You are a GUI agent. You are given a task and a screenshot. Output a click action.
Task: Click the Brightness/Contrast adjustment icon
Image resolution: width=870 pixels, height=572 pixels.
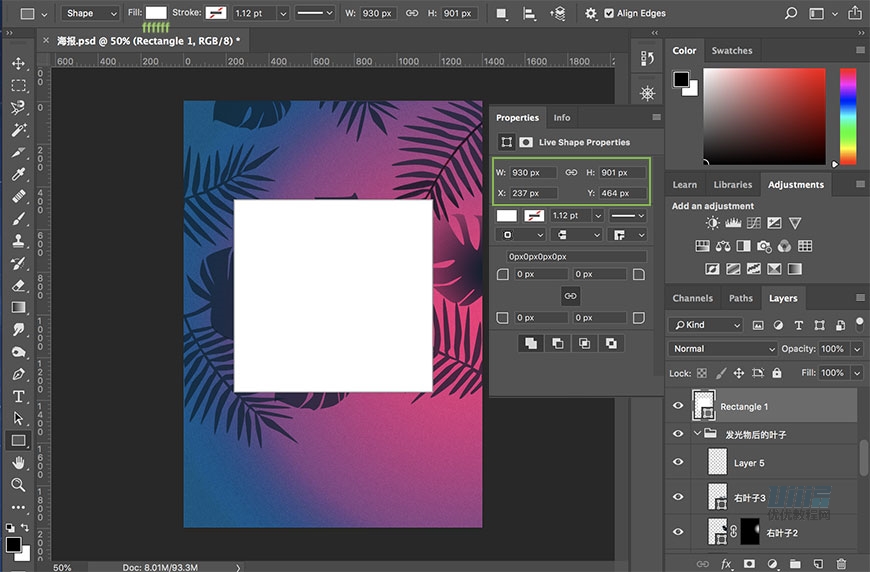click(711, 223)
